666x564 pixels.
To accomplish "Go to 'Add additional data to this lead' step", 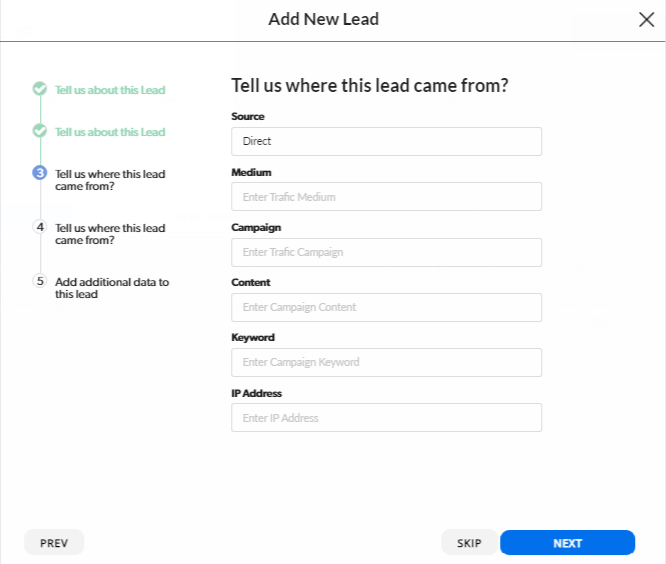I will point(112,288).
